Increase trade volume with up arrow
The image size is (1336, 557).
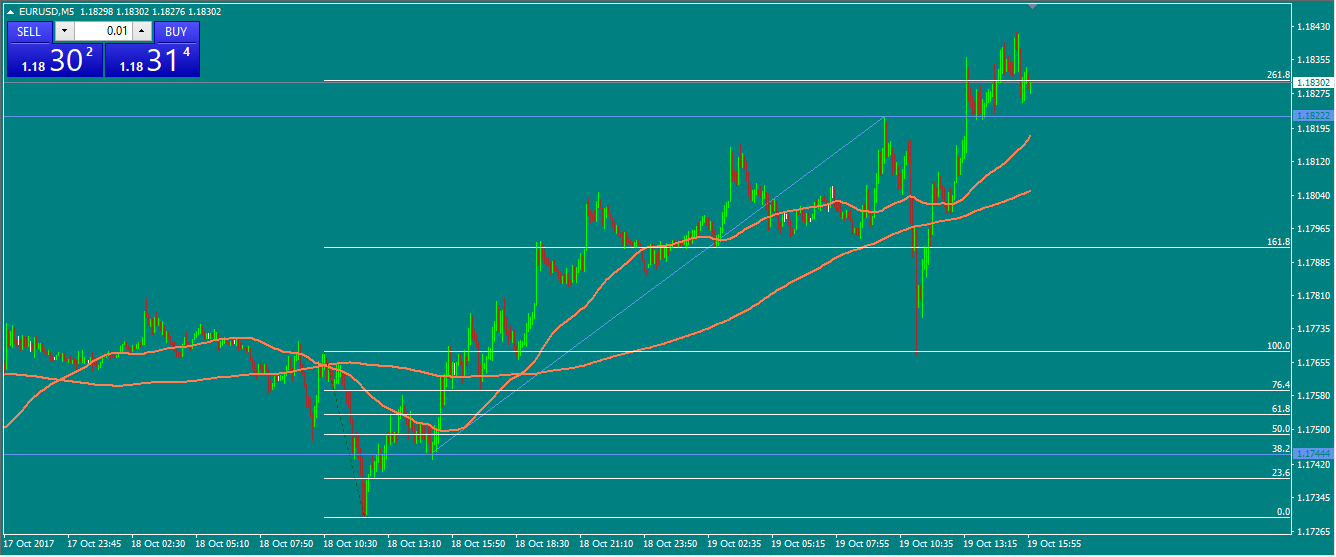click(141, 31)
